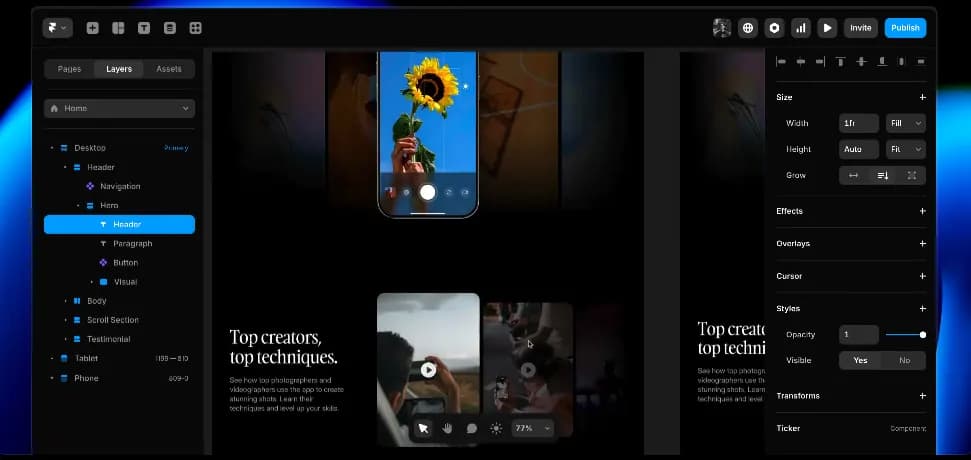Open the analytics bar chart icon

coord(801,28)
